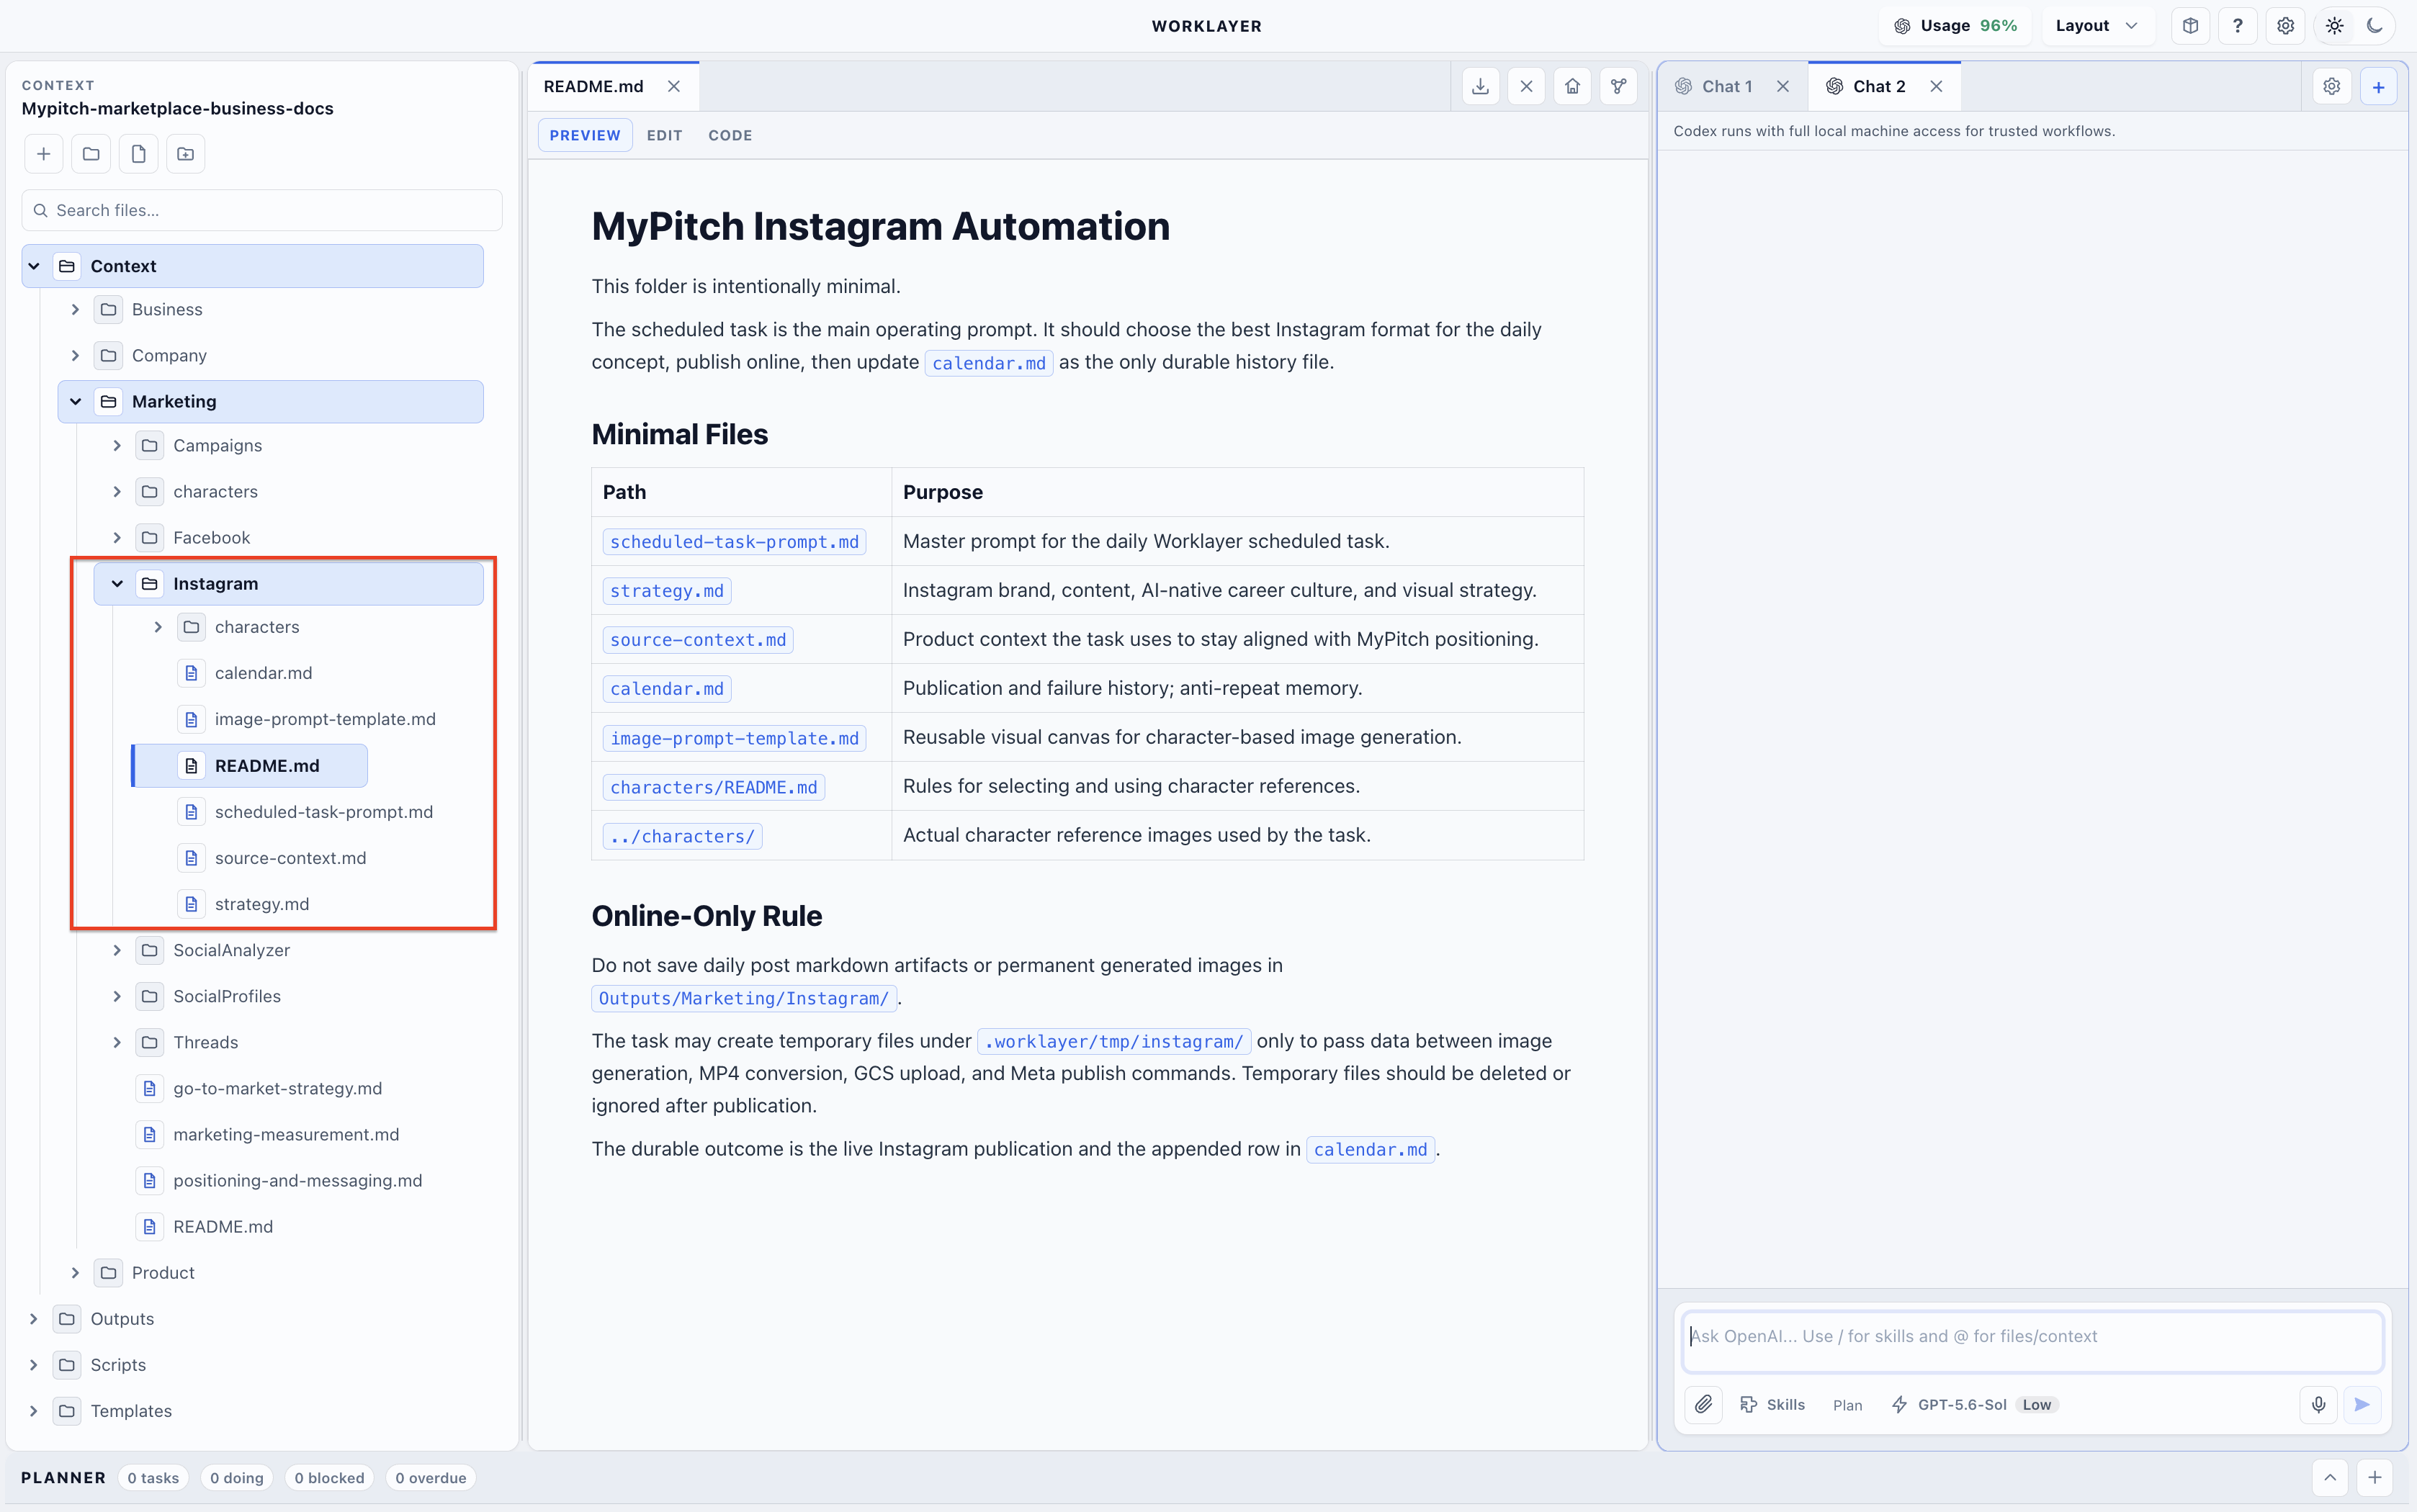Click the cube icon in top bar
Image resolution: width=2417 pixels, height=1512 pixels.
tap(2190, 26)
